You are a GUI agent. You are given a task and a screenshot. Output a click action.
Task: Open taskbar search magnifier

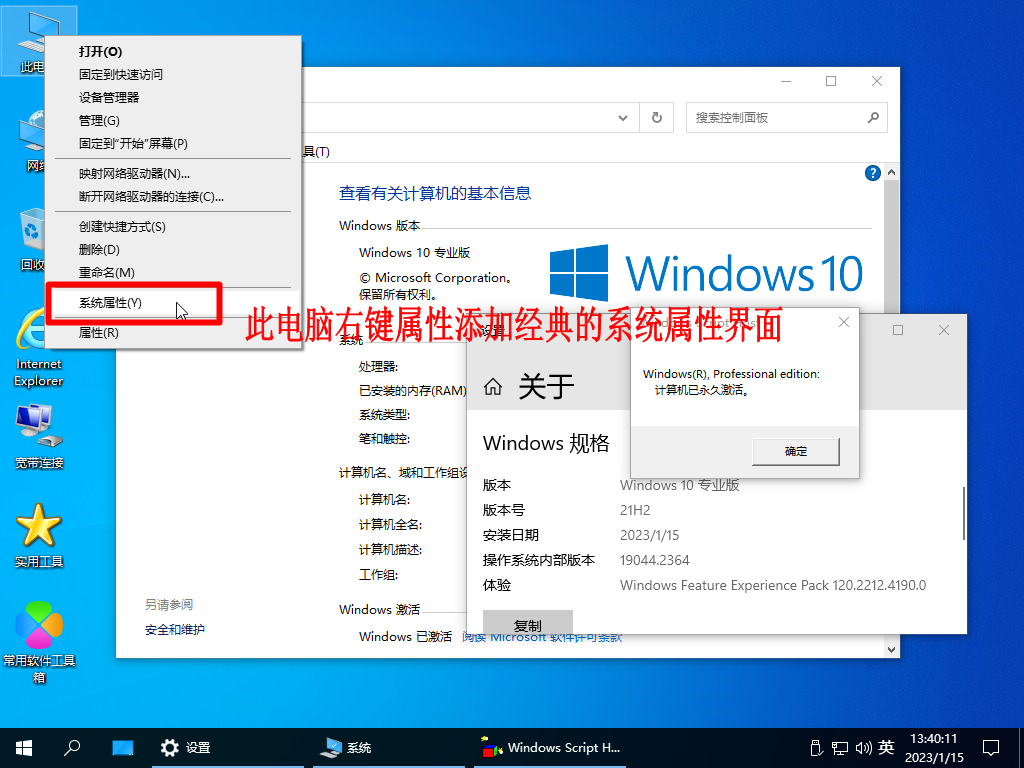pos(72,748)
